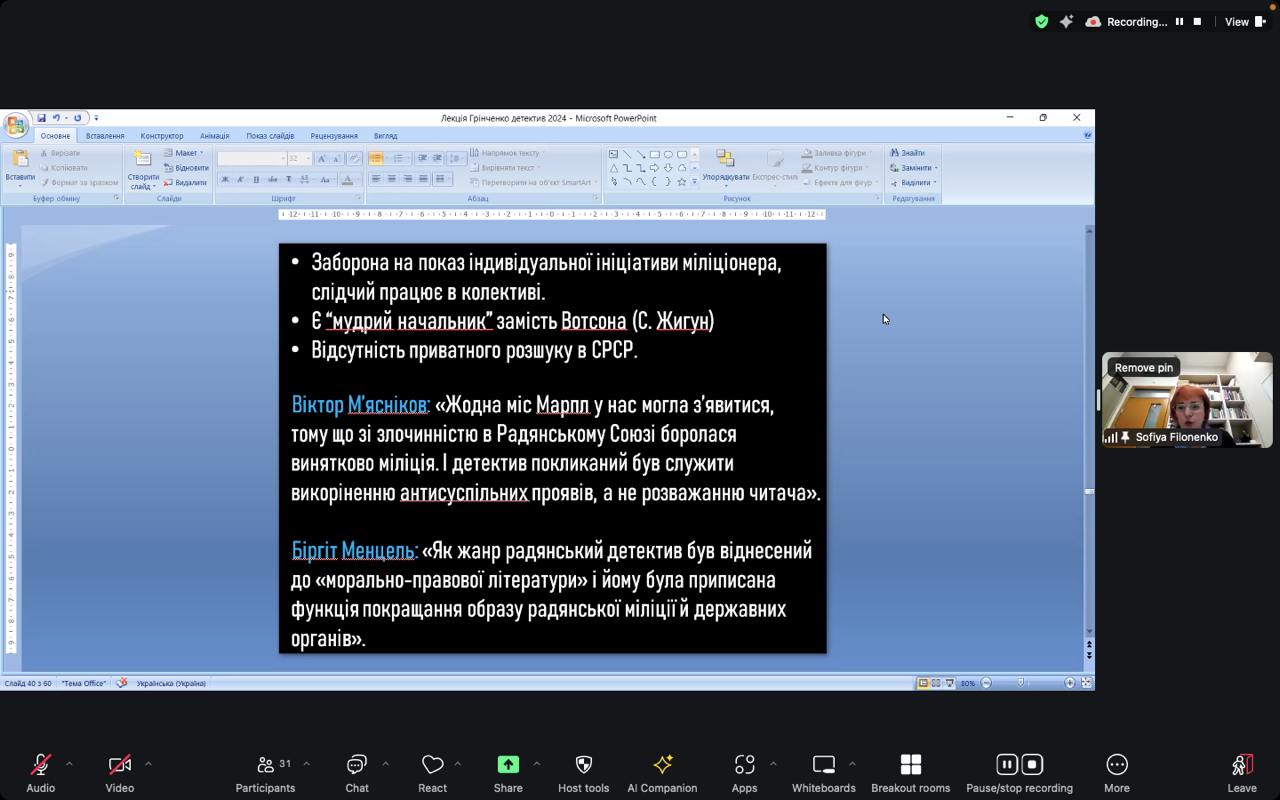The width and height of the screenshot is (1280, 800).
Task: Click the Office button in PowerPoint
Action: pos(16,125)
